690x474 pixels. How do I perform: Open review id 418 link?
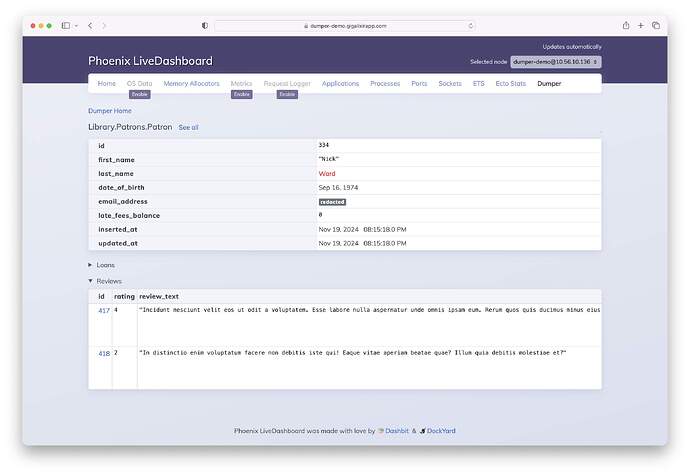coord(104,353)
